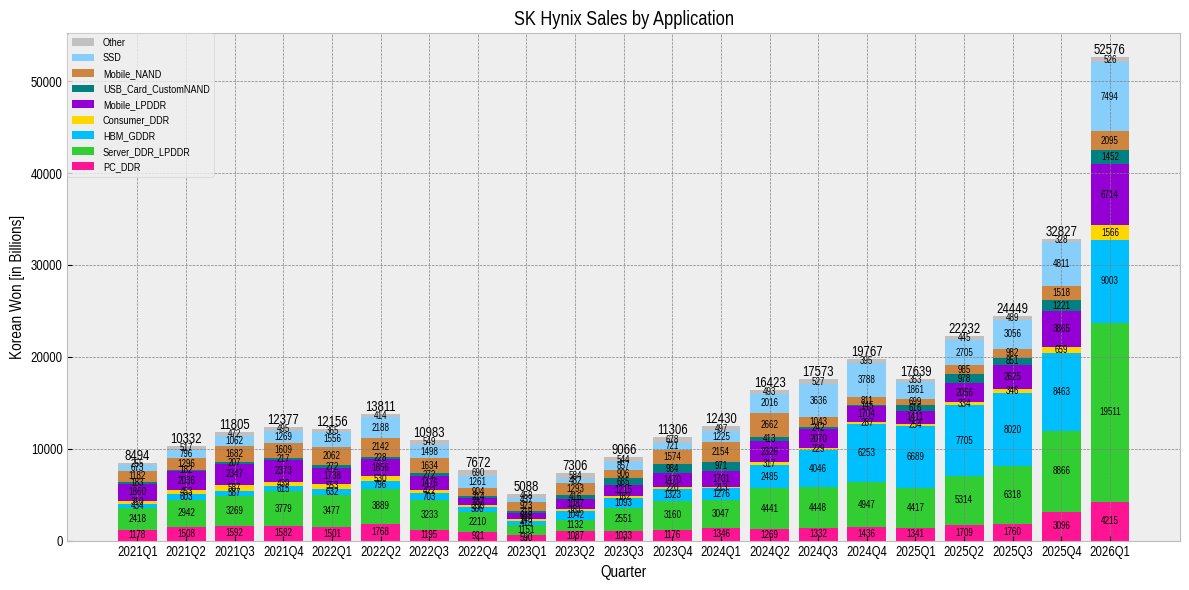Click the blue 6689 segment in 2025Q1 bar
This screenshot has height=590, width=1189.
(915, 457)
